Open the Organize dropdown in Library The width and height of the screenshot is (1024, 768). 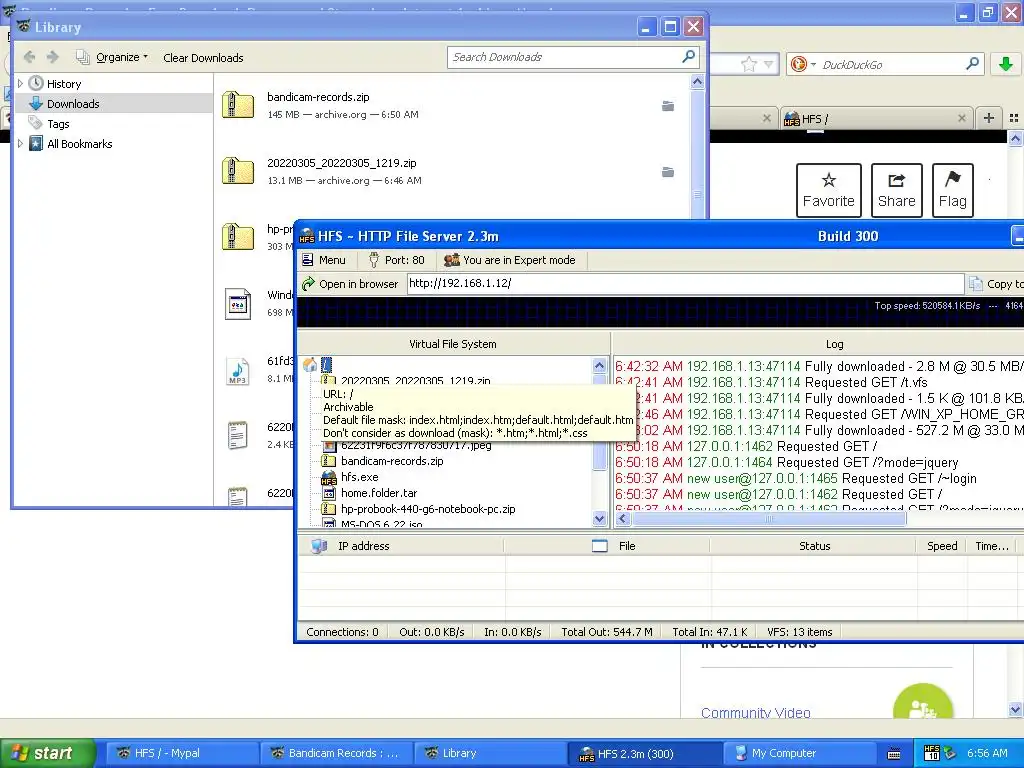pos(112,57)
